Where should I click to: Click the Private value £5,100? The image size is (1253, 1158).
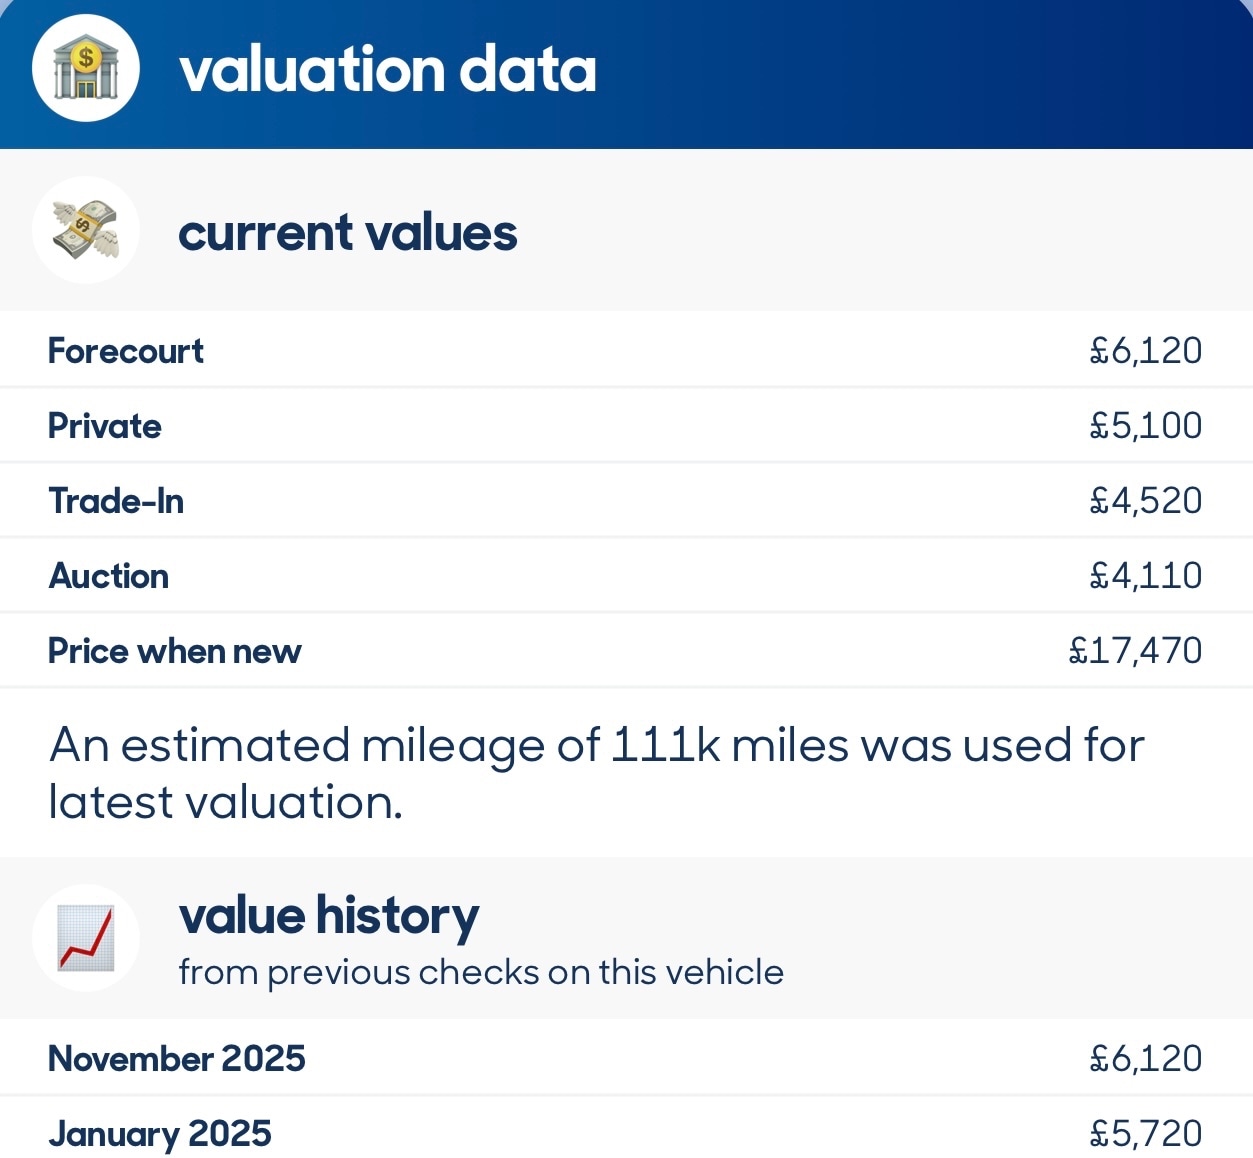1145,426
